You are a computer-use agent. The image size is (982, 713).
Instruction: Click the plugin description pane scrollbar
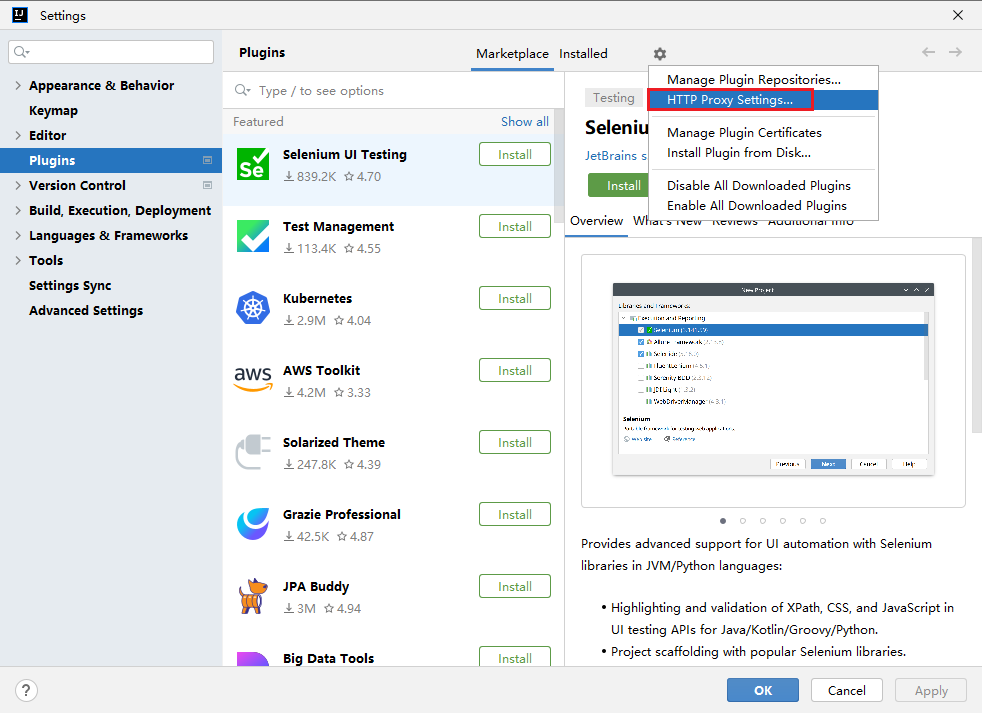click(976, 335)
